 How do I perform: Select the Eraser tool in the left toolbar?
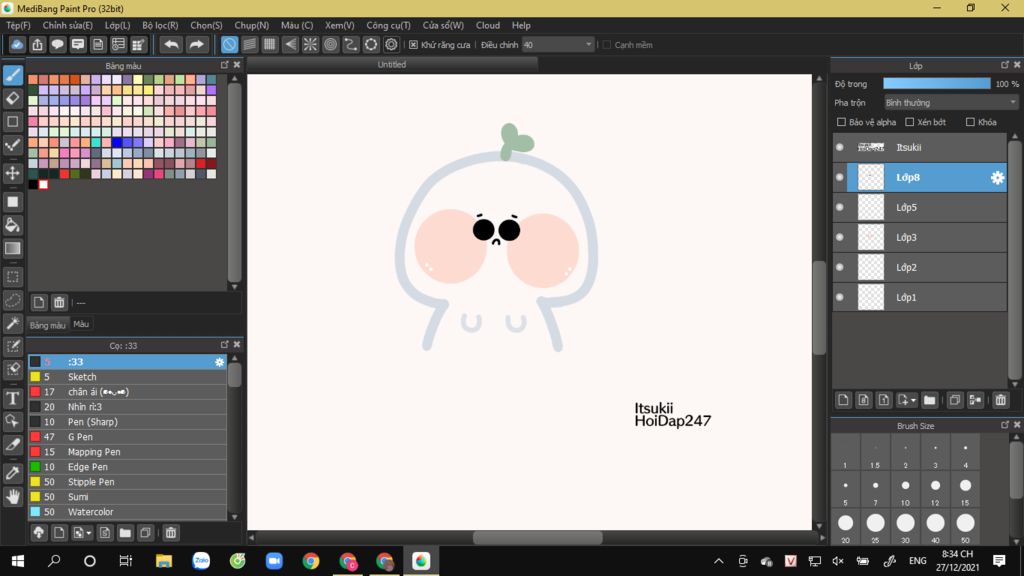pos(13,98)
